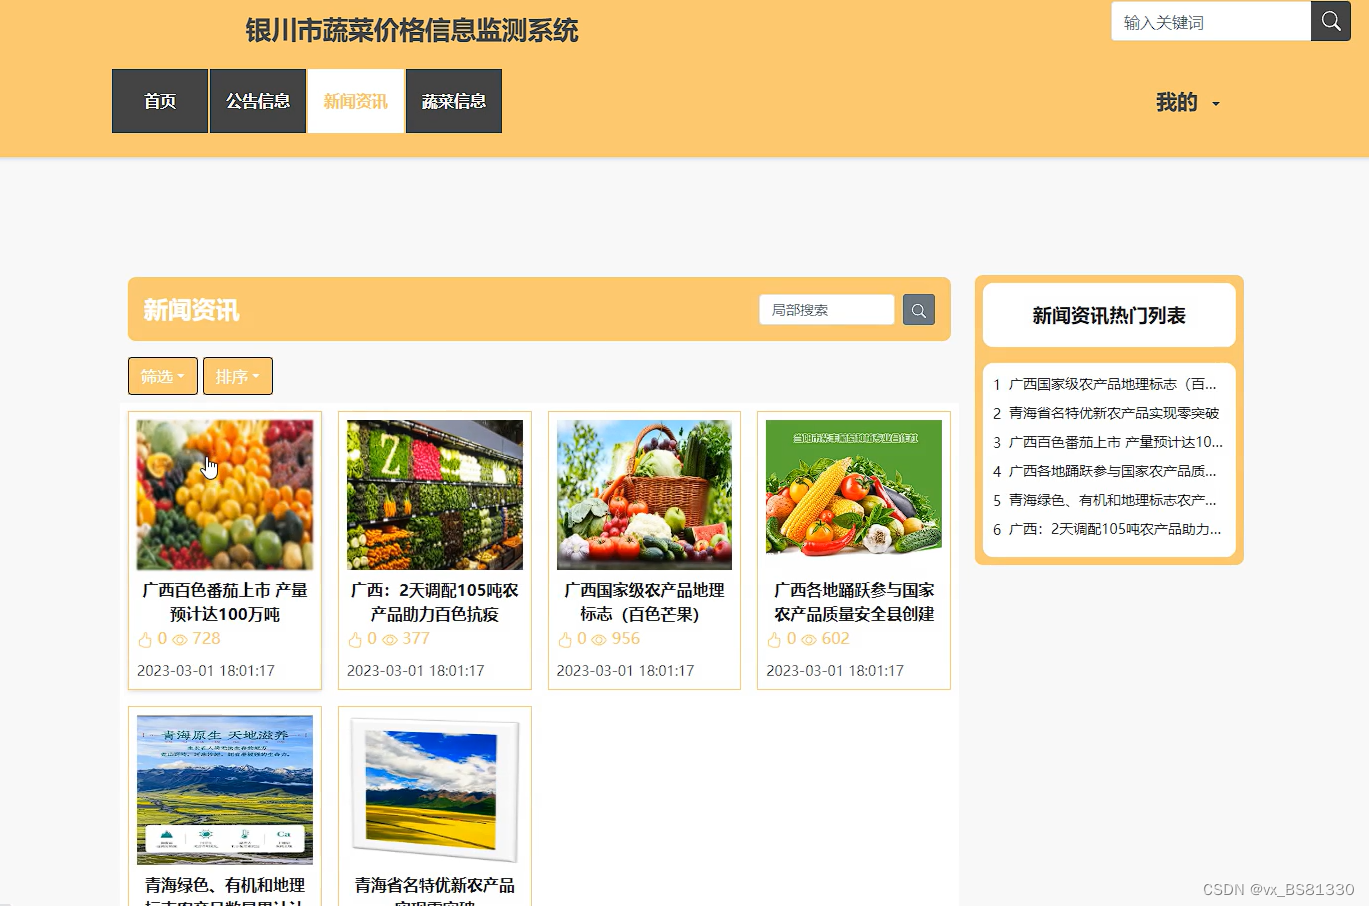Click the site title 银川市蔬菜价格信息监测系统
Screen dimensions: 1369x906
coord(412,30)
